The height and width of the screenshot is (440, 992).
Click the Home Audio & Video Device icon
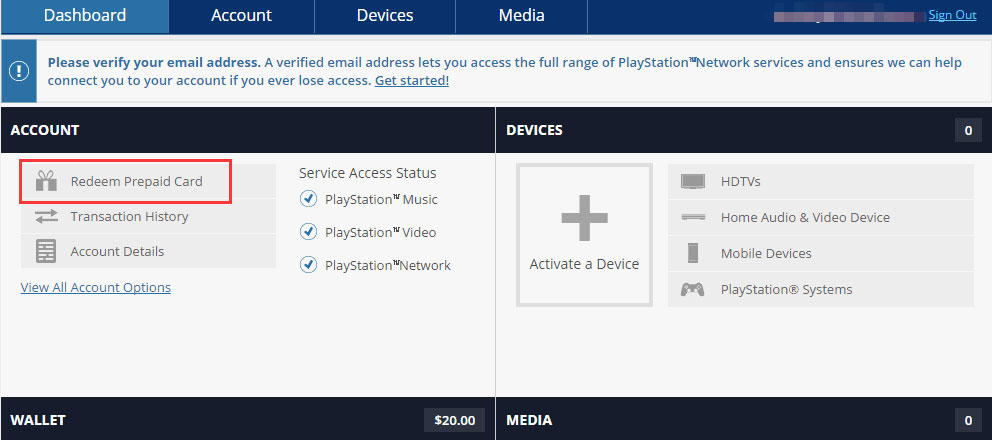pos(693,217)
